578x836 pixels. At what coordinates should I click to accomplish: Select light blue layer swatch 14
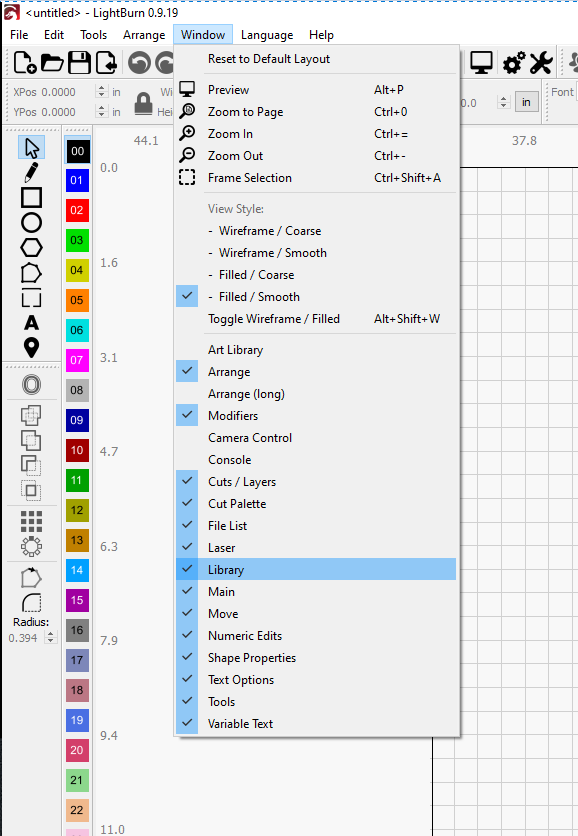click(x=77, y=570)
